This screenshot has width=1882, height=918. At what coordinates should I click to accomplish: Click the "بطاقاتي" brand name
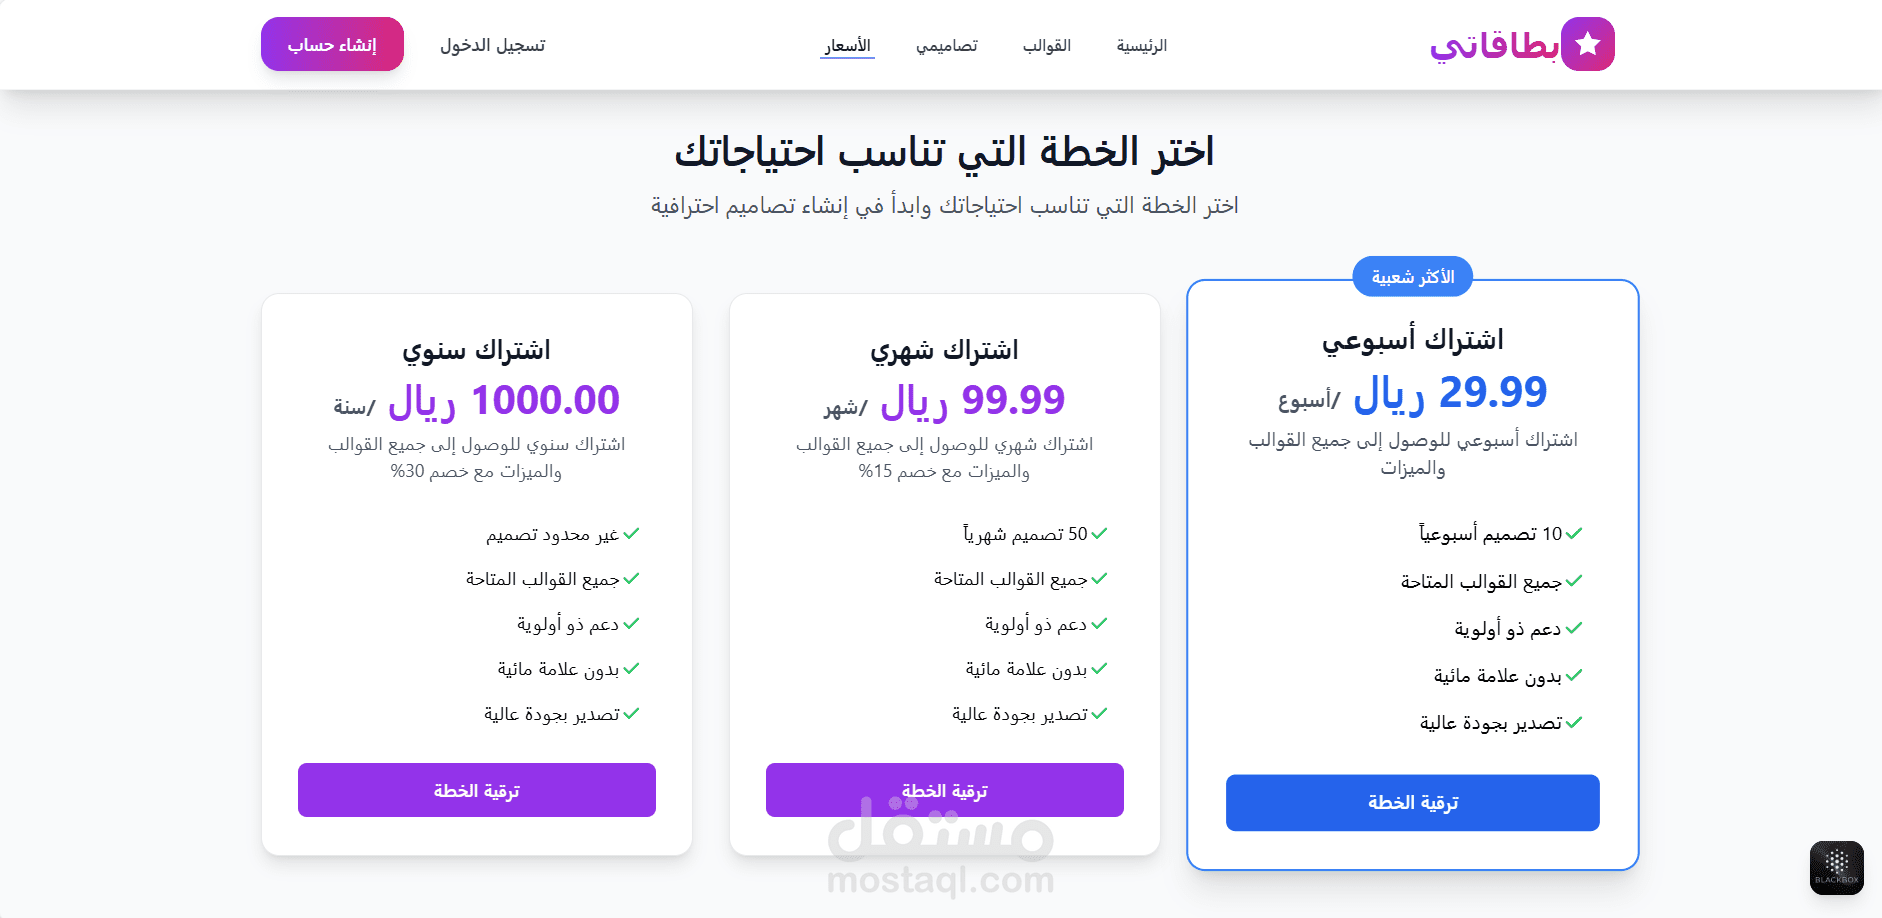tap(1493, 46)
